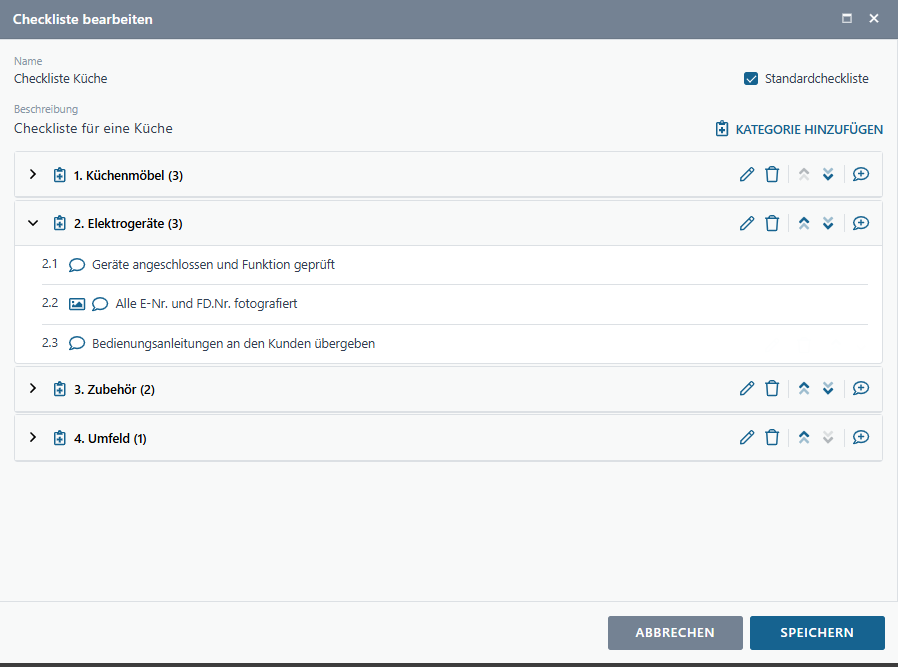Expand the 3. Zubehör category
This screenshot has width=898, height=667.
(32, 389)
